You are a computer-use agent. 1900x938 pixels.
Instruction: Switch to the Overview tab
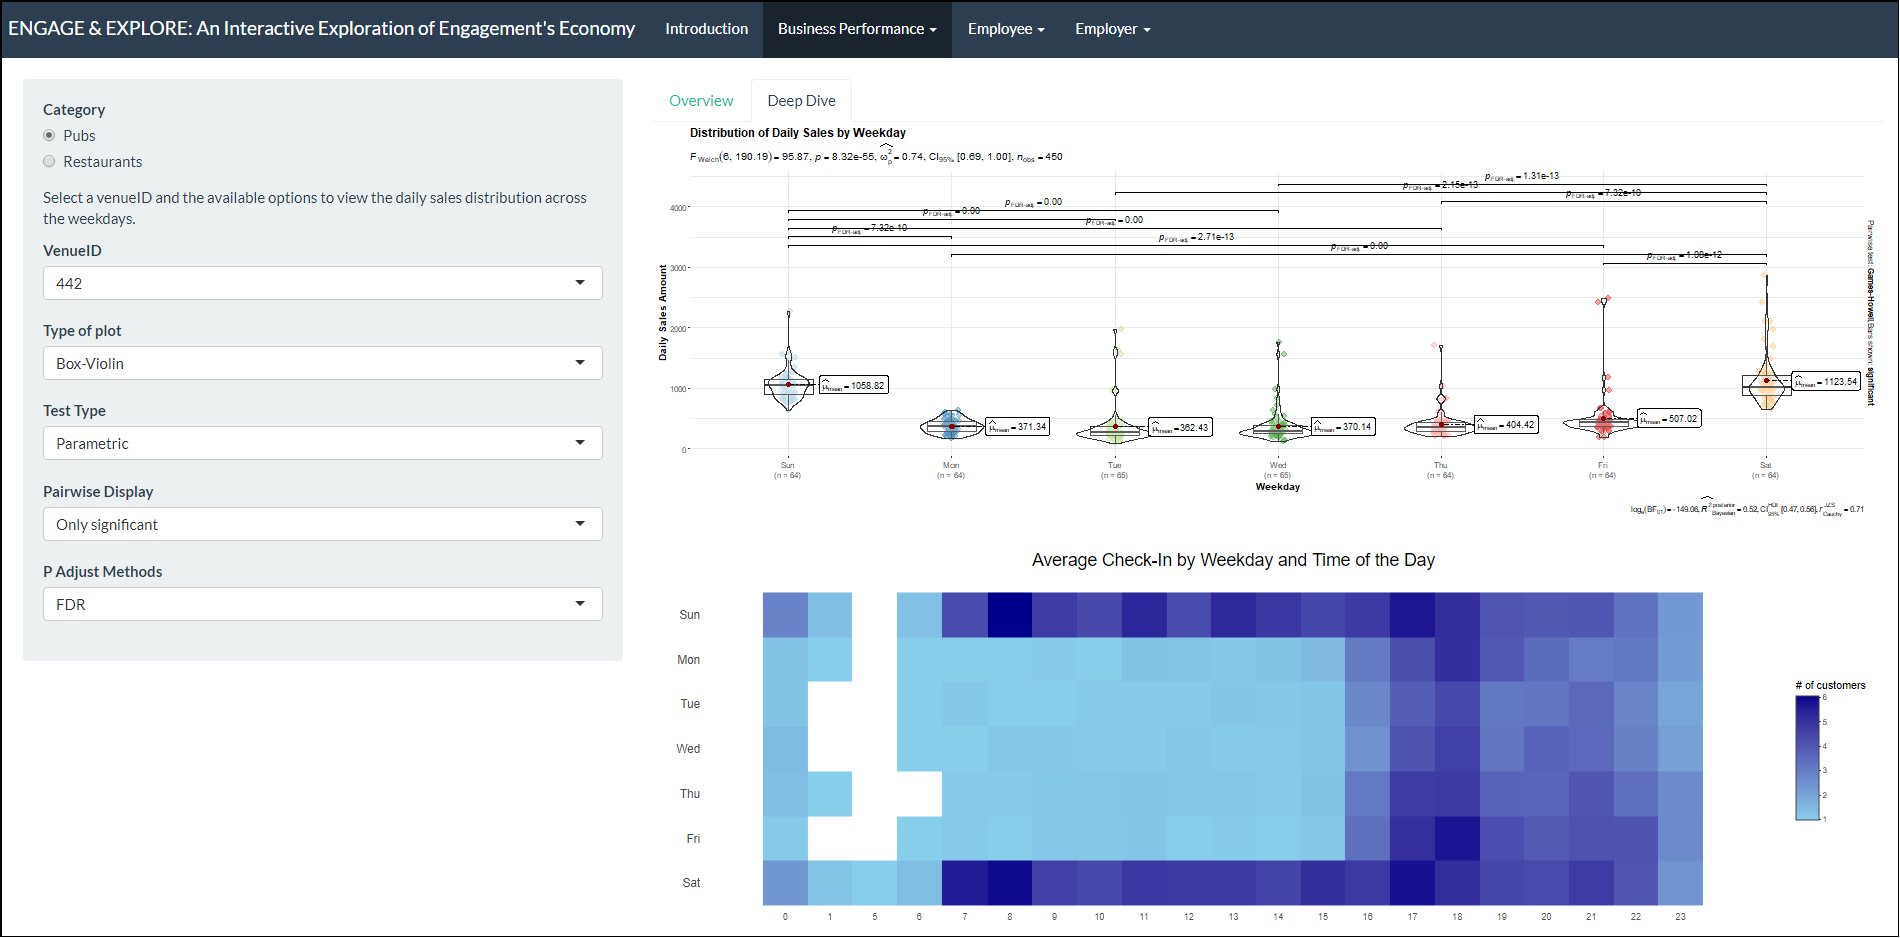[x=700, y=101]
